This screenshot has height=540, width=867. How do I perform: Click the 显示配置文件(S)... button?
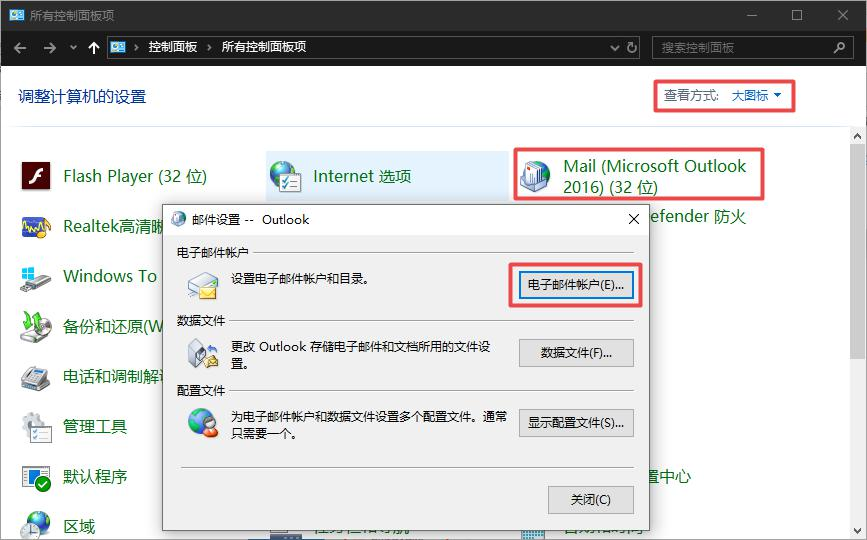(575, 422)
